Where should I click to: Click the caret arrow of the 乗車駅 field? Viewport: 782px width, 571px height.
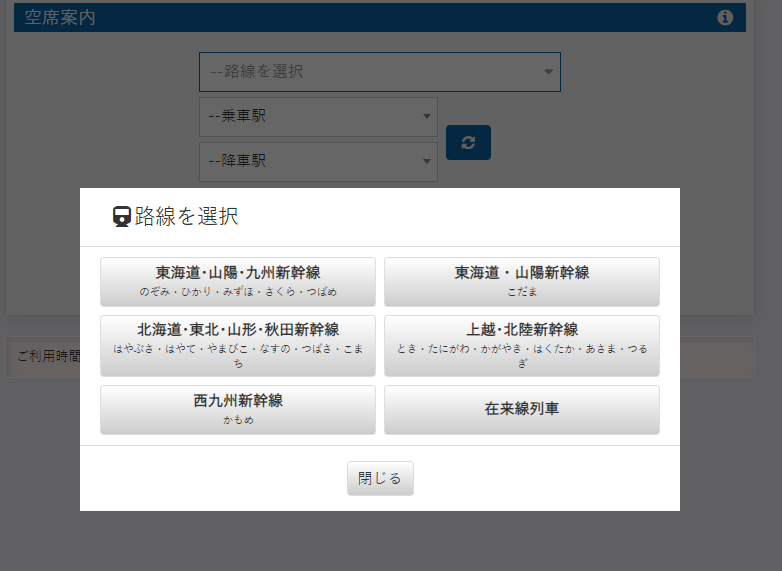pos(427,117)
